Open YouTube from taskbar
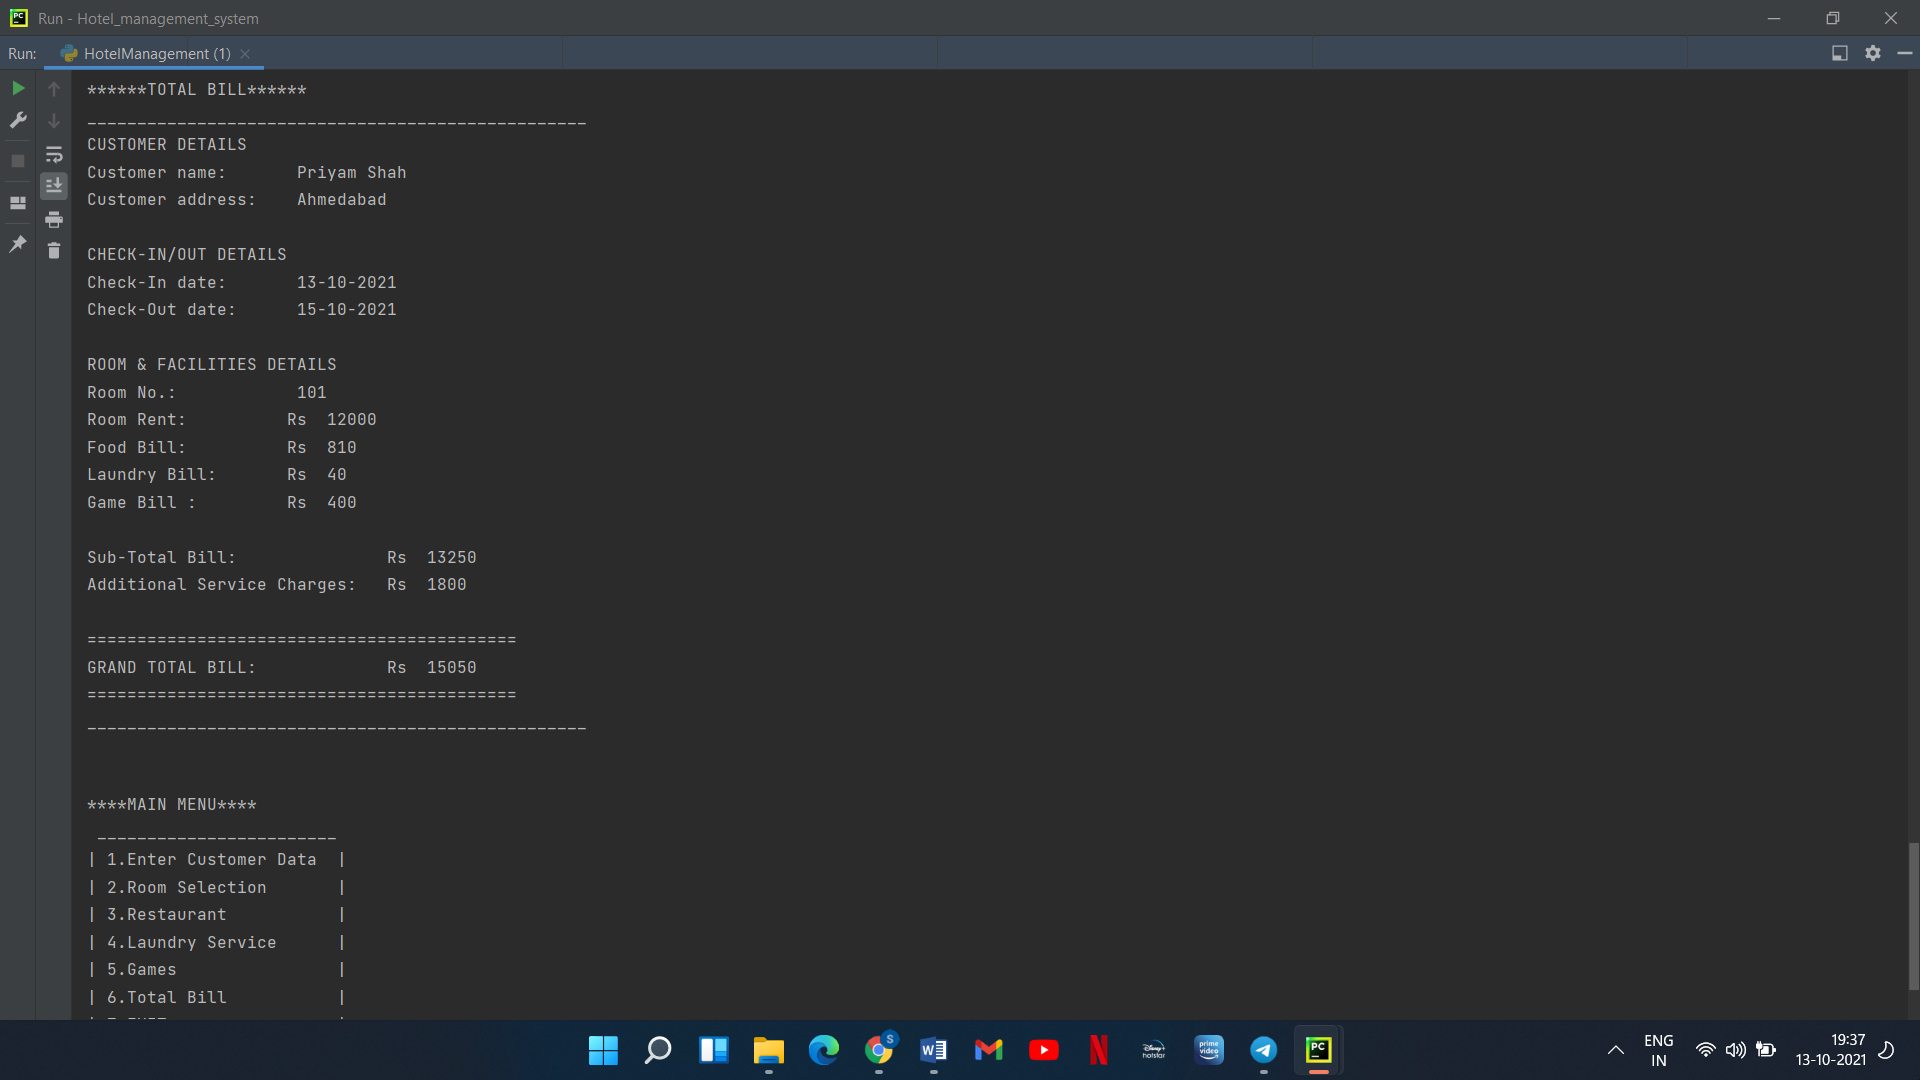This screenshot has height=1080, width=1920. pos(1044,1050)
